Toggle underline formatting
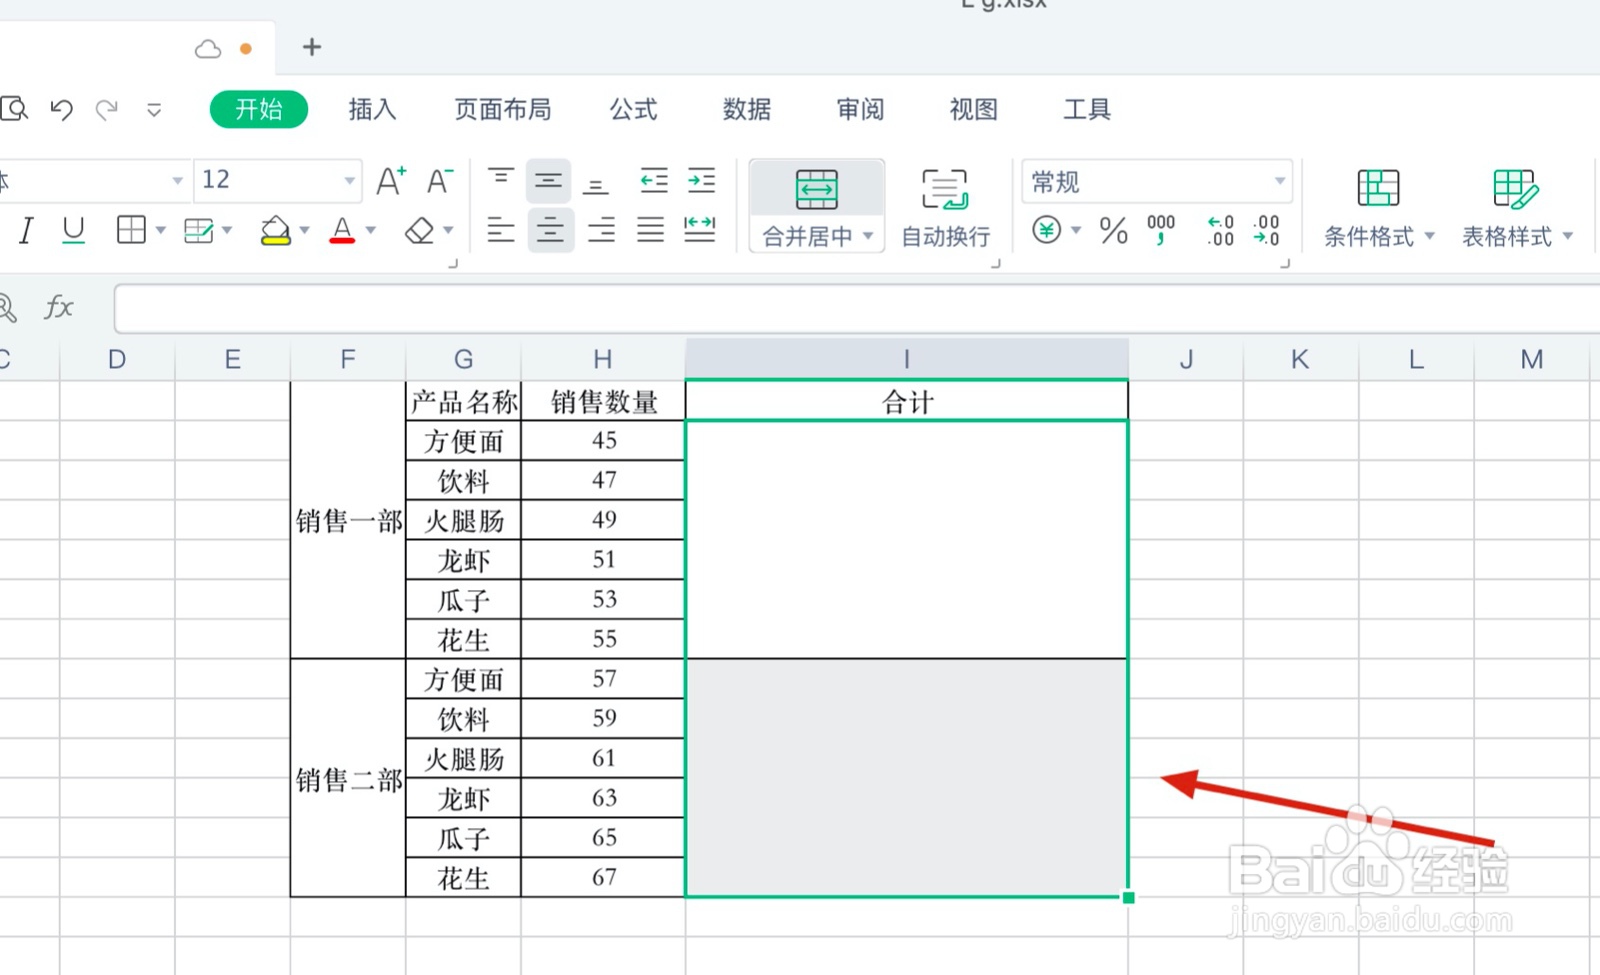The width and height of the screenshot is (1600, 975). (x=73, y=231)
